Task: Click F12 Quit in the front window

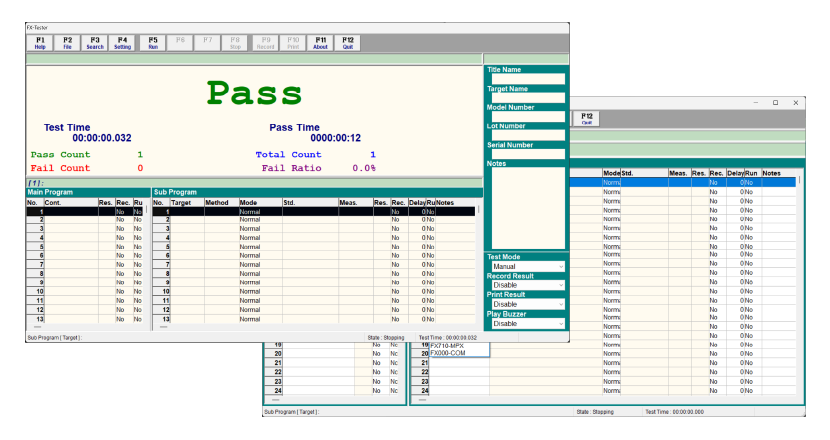Action: (347, 43)
